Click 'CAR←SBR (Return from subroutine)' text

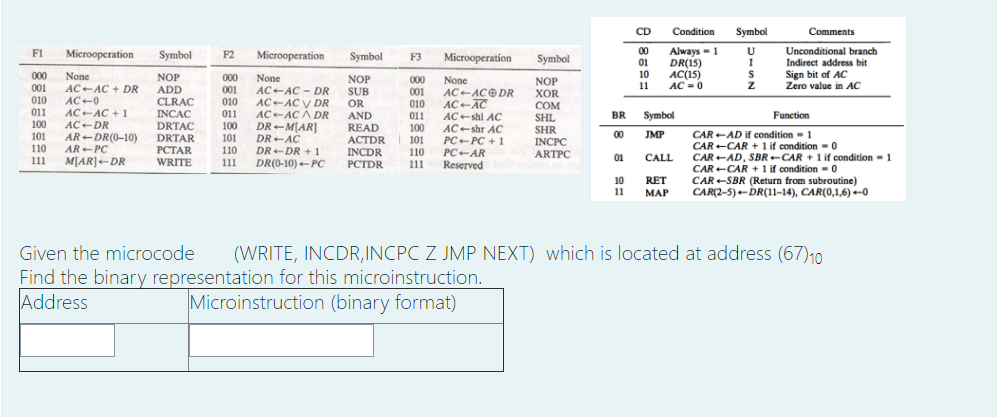pos(774,181)
